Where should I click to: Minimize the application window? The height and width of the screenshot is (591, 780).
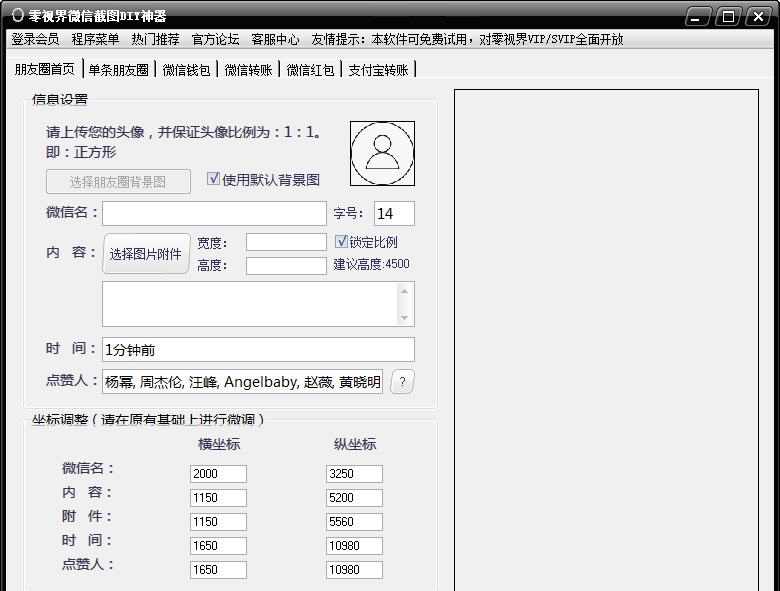[697, 17]
